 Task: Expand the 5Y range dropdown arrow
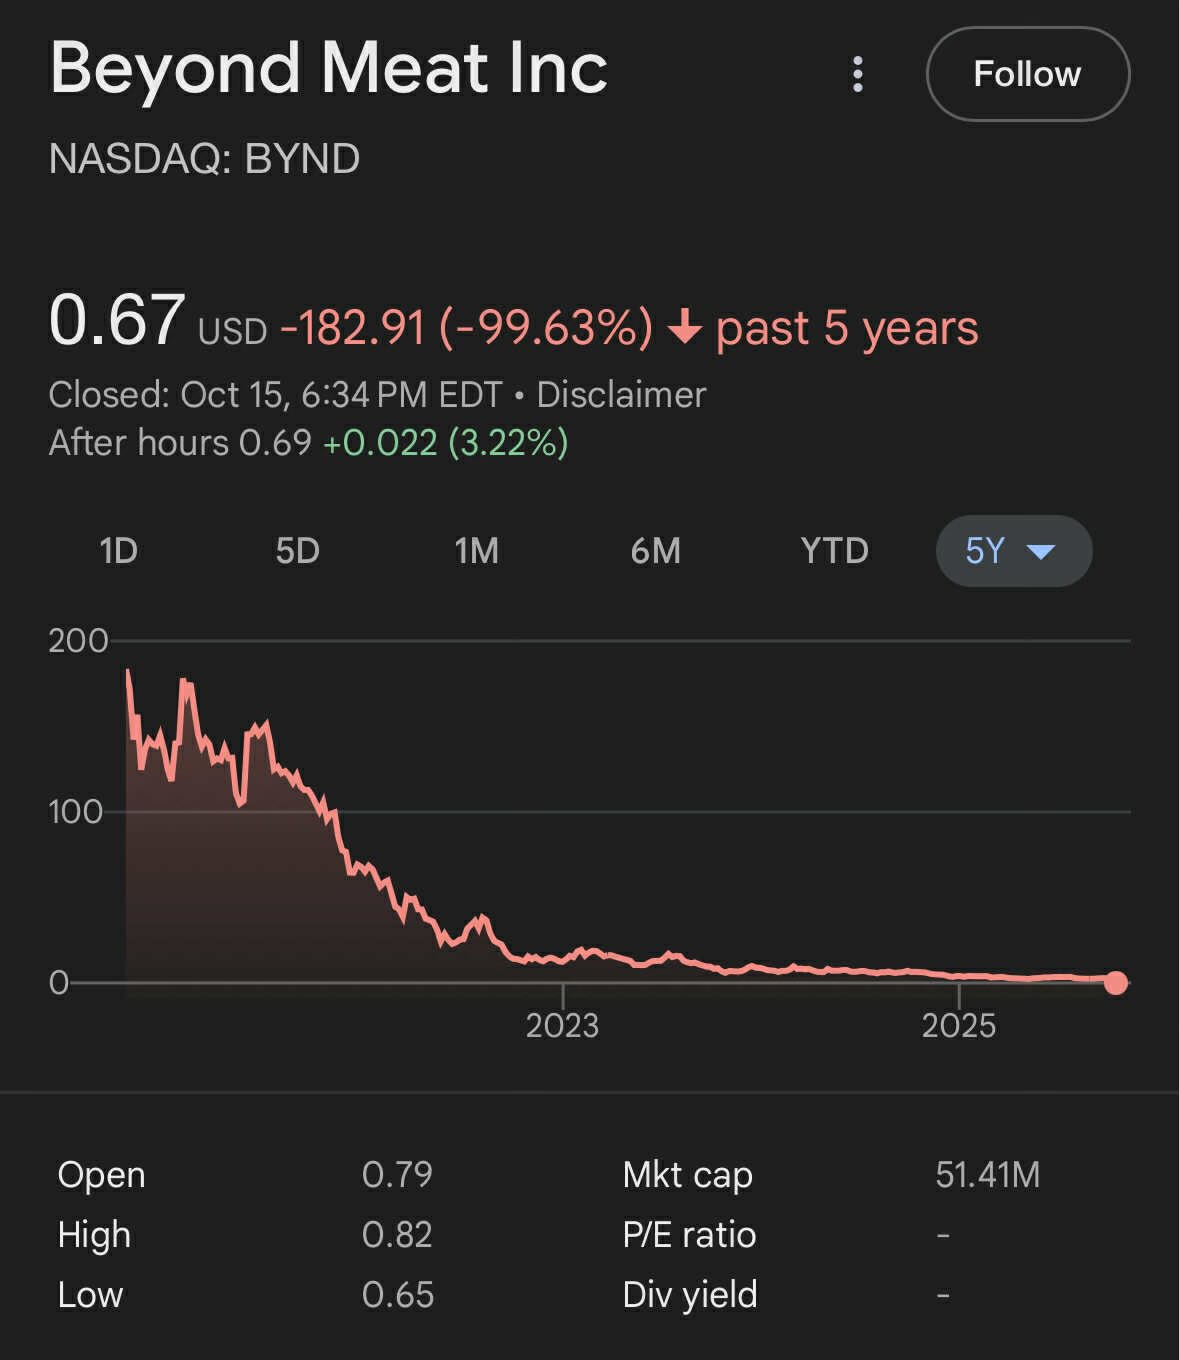click(x=1041, y=551)
